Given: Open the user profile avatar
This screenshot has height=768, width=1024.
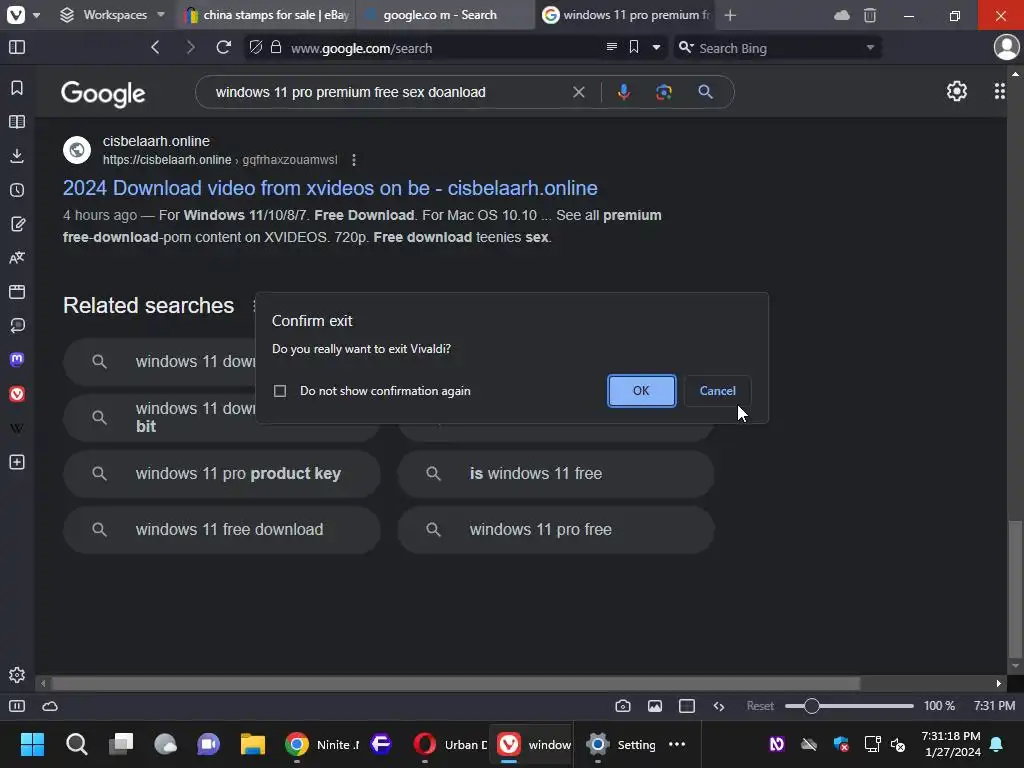Looking at the screenshot, I should pyautogui.click(x=1006, y=47).
